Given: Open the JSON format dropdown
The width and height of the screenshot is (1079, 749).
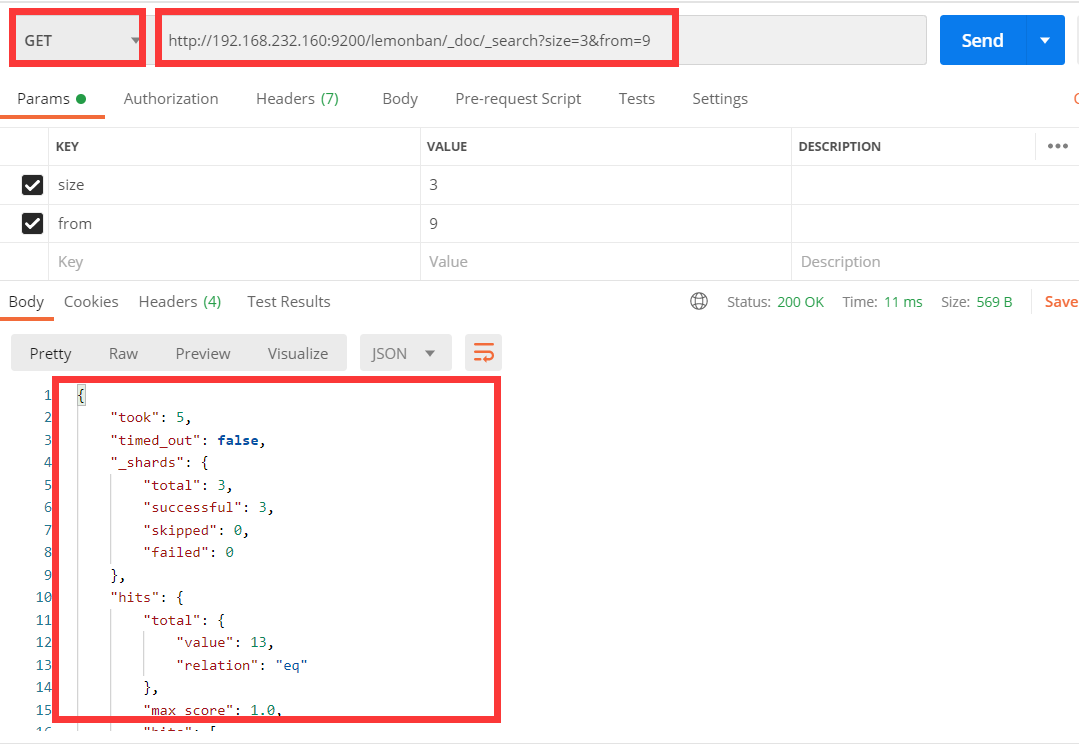Looking at the screenshot, I should pyautogui.click(x=404, y=353).
